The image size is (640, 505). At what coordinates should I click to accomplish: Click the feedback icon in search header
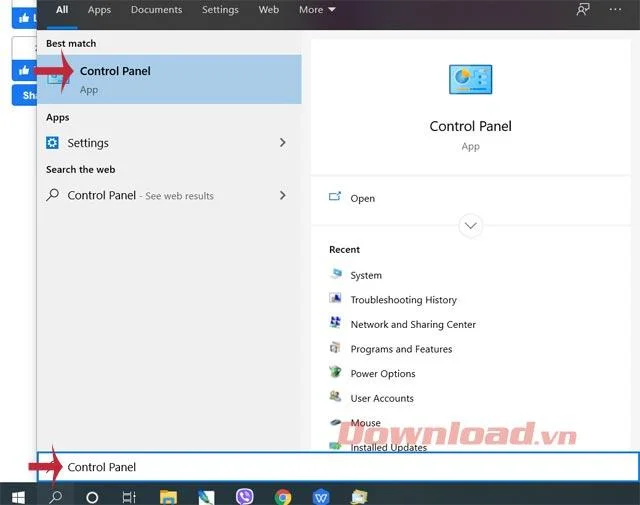click(x=583, y=9)
